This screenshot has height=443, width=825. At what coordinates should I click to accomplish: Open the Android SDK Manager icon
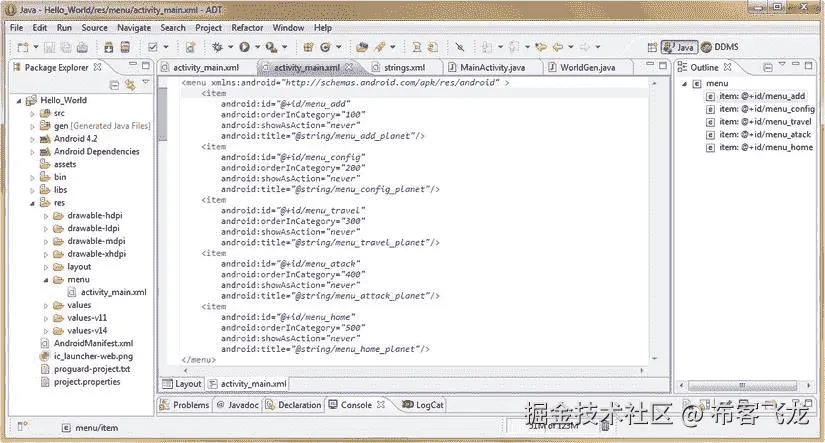click(108, 47)
